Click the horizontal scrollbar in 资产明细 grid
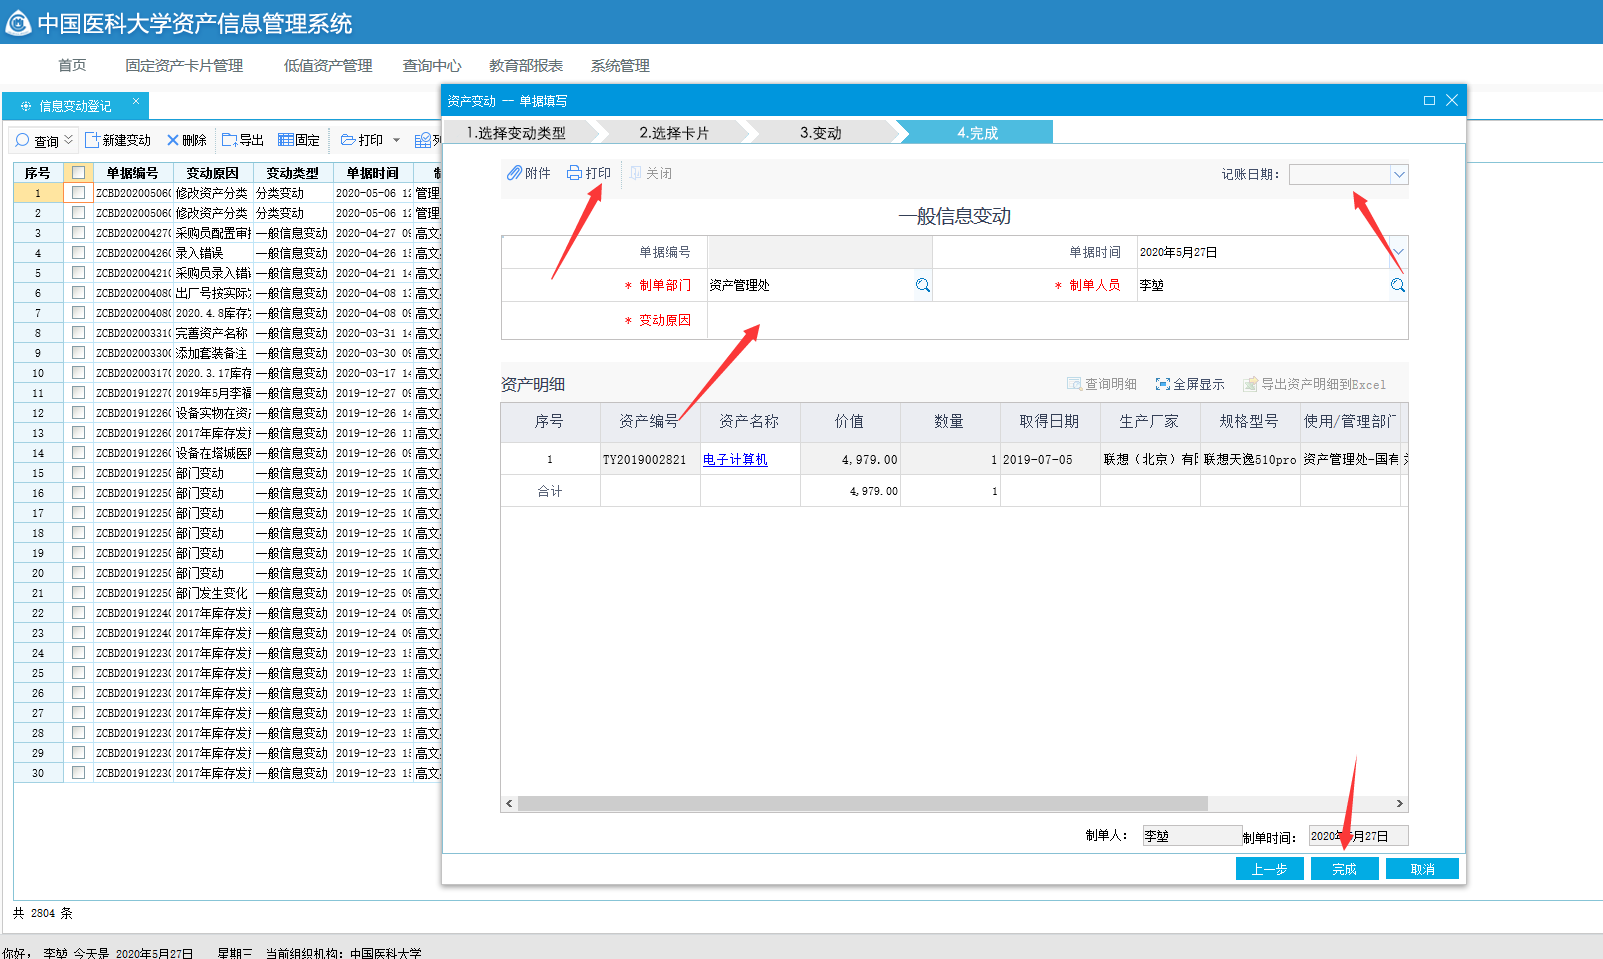The width and height of the screenshot is (1603, 959). point(863,803)
